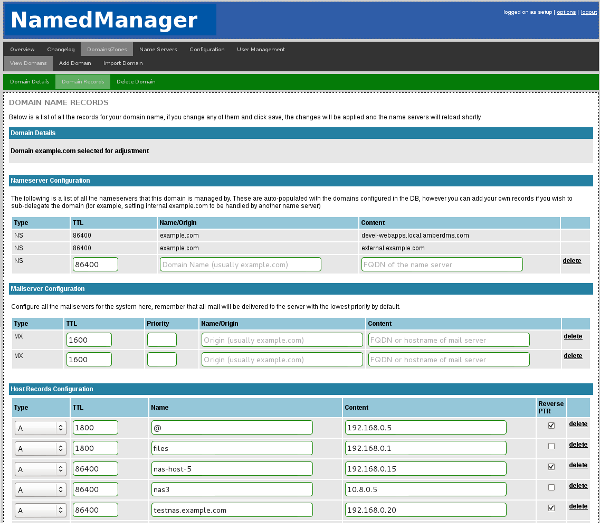Select the View Domains submenu
Screen dimensions: 600x528
28,63
